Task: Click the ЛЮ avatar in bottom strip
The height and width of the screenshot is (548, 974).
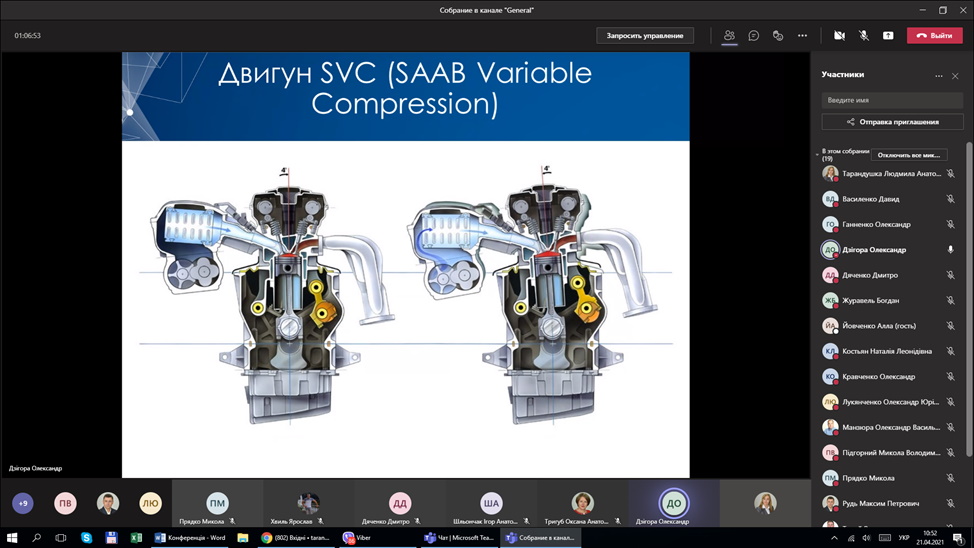Action: [150, 503]
